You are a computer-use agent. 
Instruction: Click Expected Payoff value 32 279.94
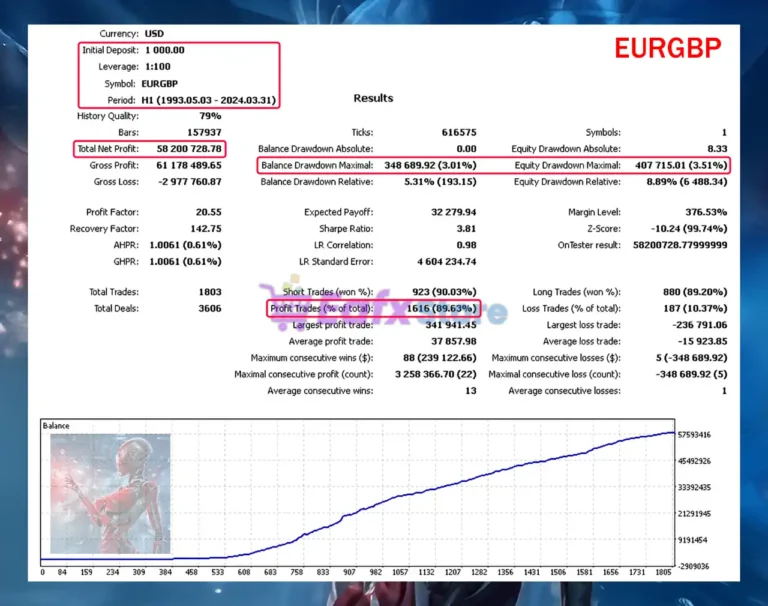[454, 212]
